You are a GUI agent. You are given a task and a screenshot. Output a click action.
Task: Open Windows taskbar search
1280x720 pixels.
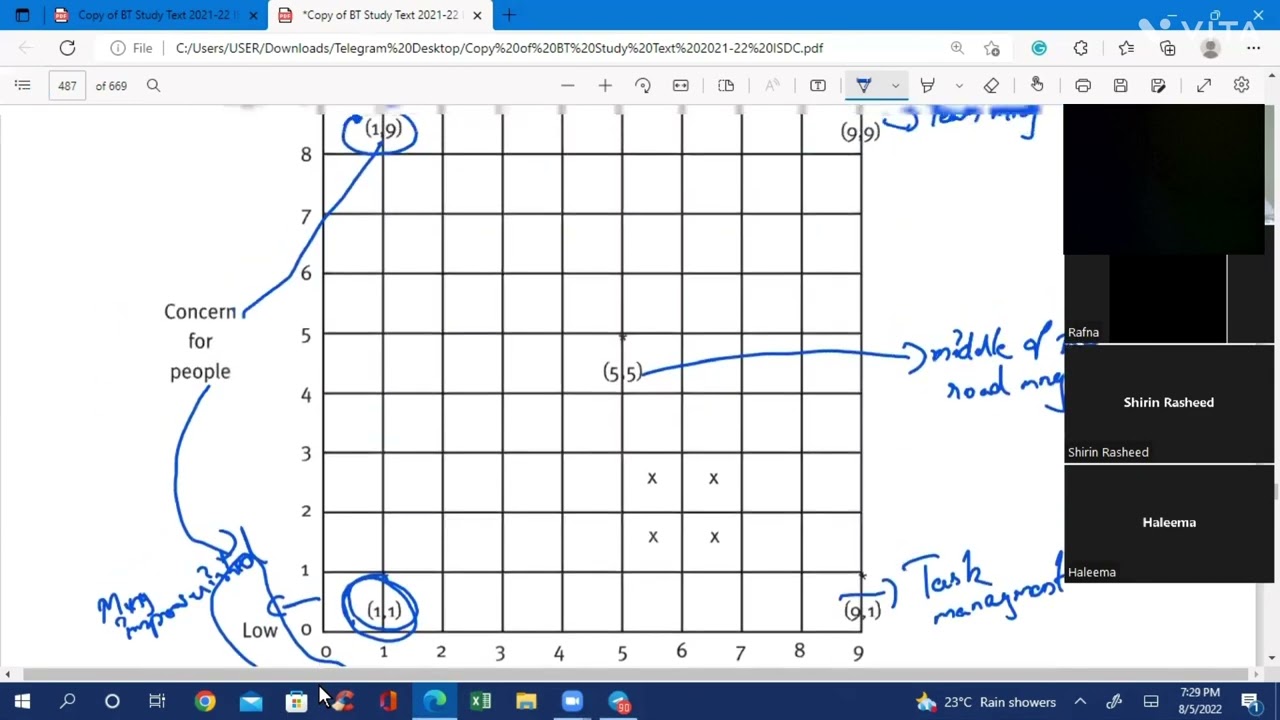67,702
